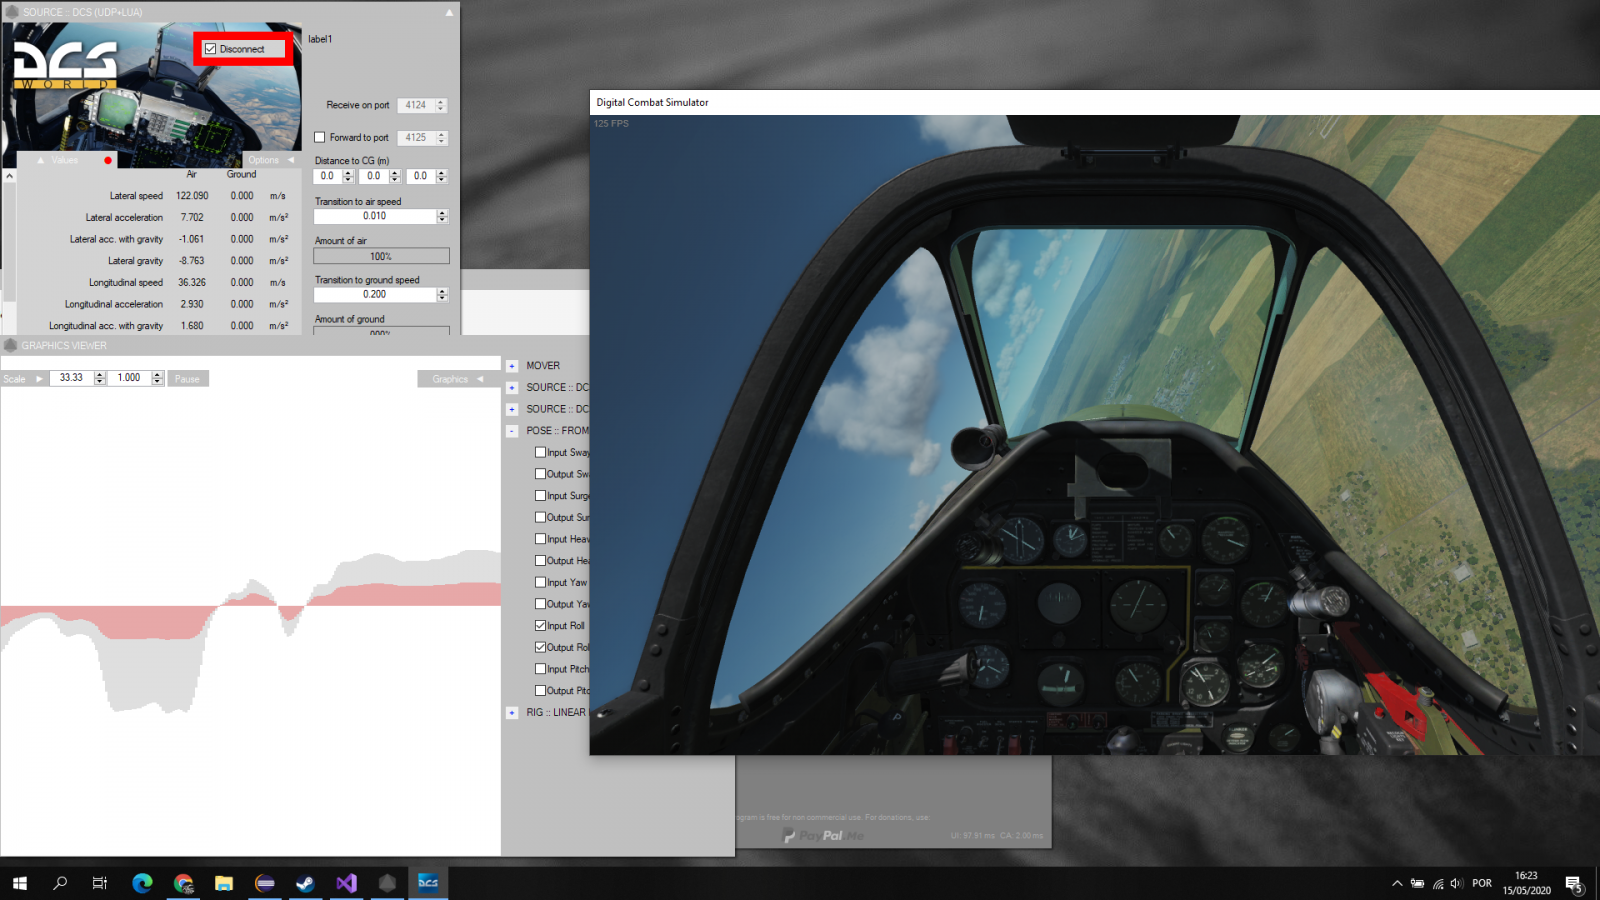Check the Input Pitch option

click(540, 669)
